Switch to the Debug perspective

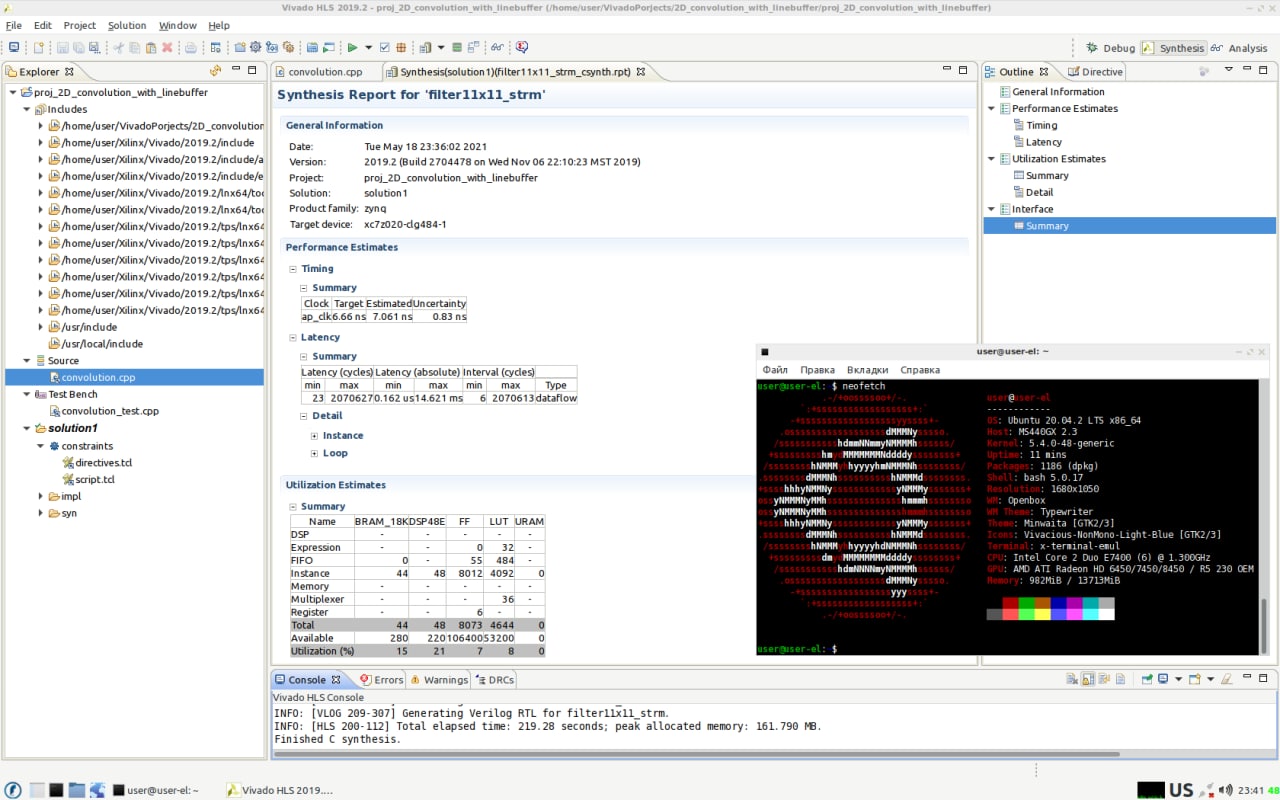1111,48
